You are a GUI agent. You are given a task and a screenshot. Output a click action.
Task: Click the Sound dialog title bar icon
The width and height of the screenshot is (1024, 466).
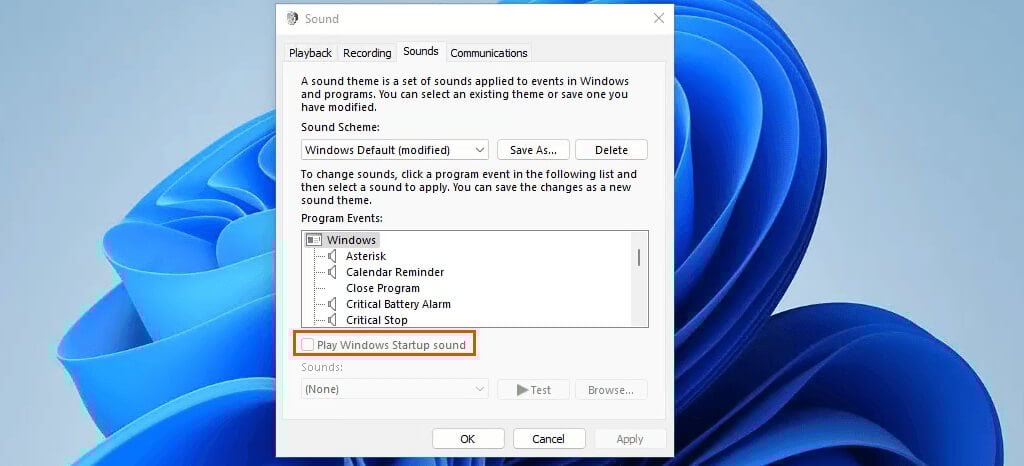pos(292,18)
